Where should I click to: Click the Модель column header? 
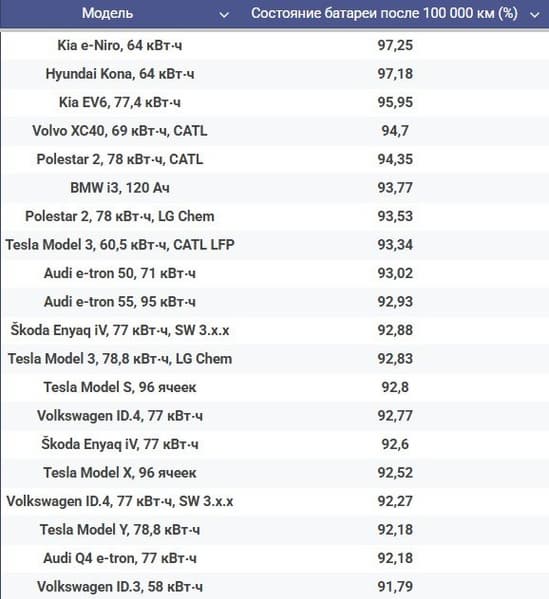pyautogui.click(x=107, y=13)
